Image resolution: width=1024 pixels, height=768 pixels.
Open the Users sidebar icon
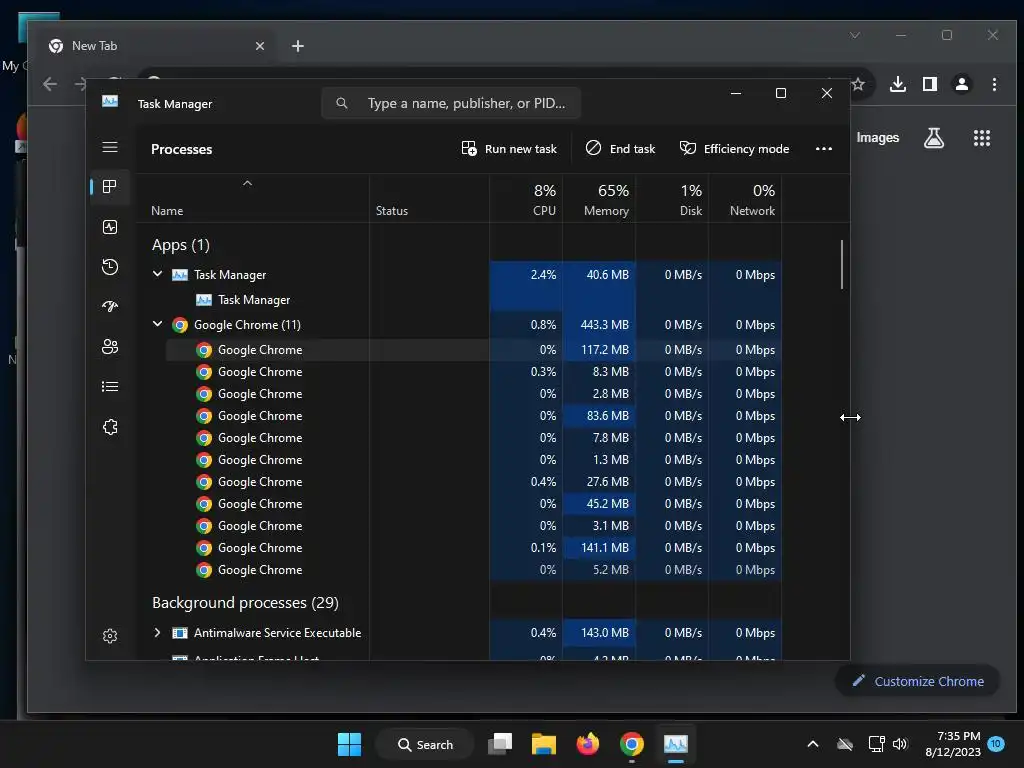click(110, 347)
